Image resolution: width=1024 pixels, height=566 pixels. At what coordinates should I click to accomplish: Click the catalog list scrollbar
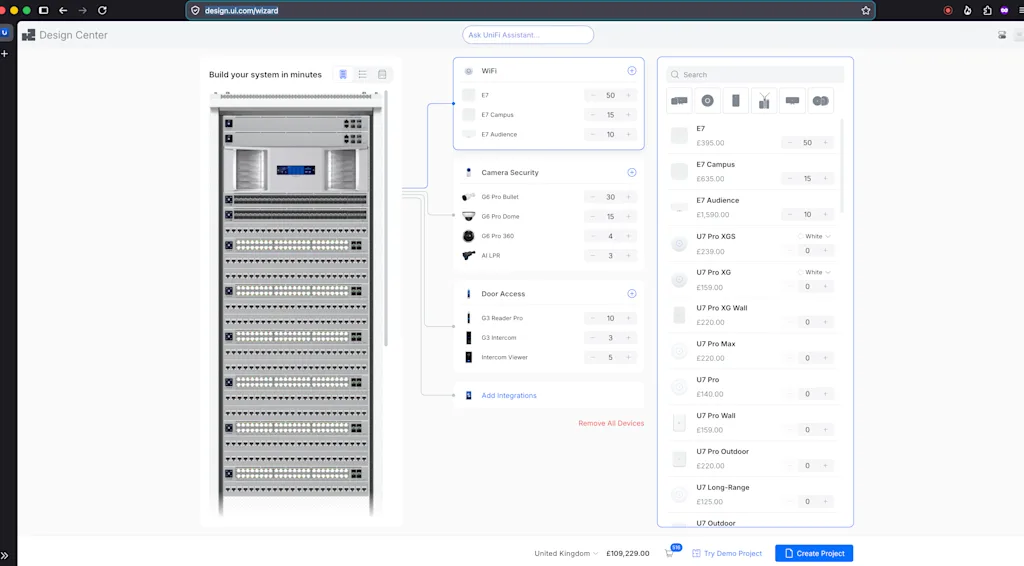point(842,165)
